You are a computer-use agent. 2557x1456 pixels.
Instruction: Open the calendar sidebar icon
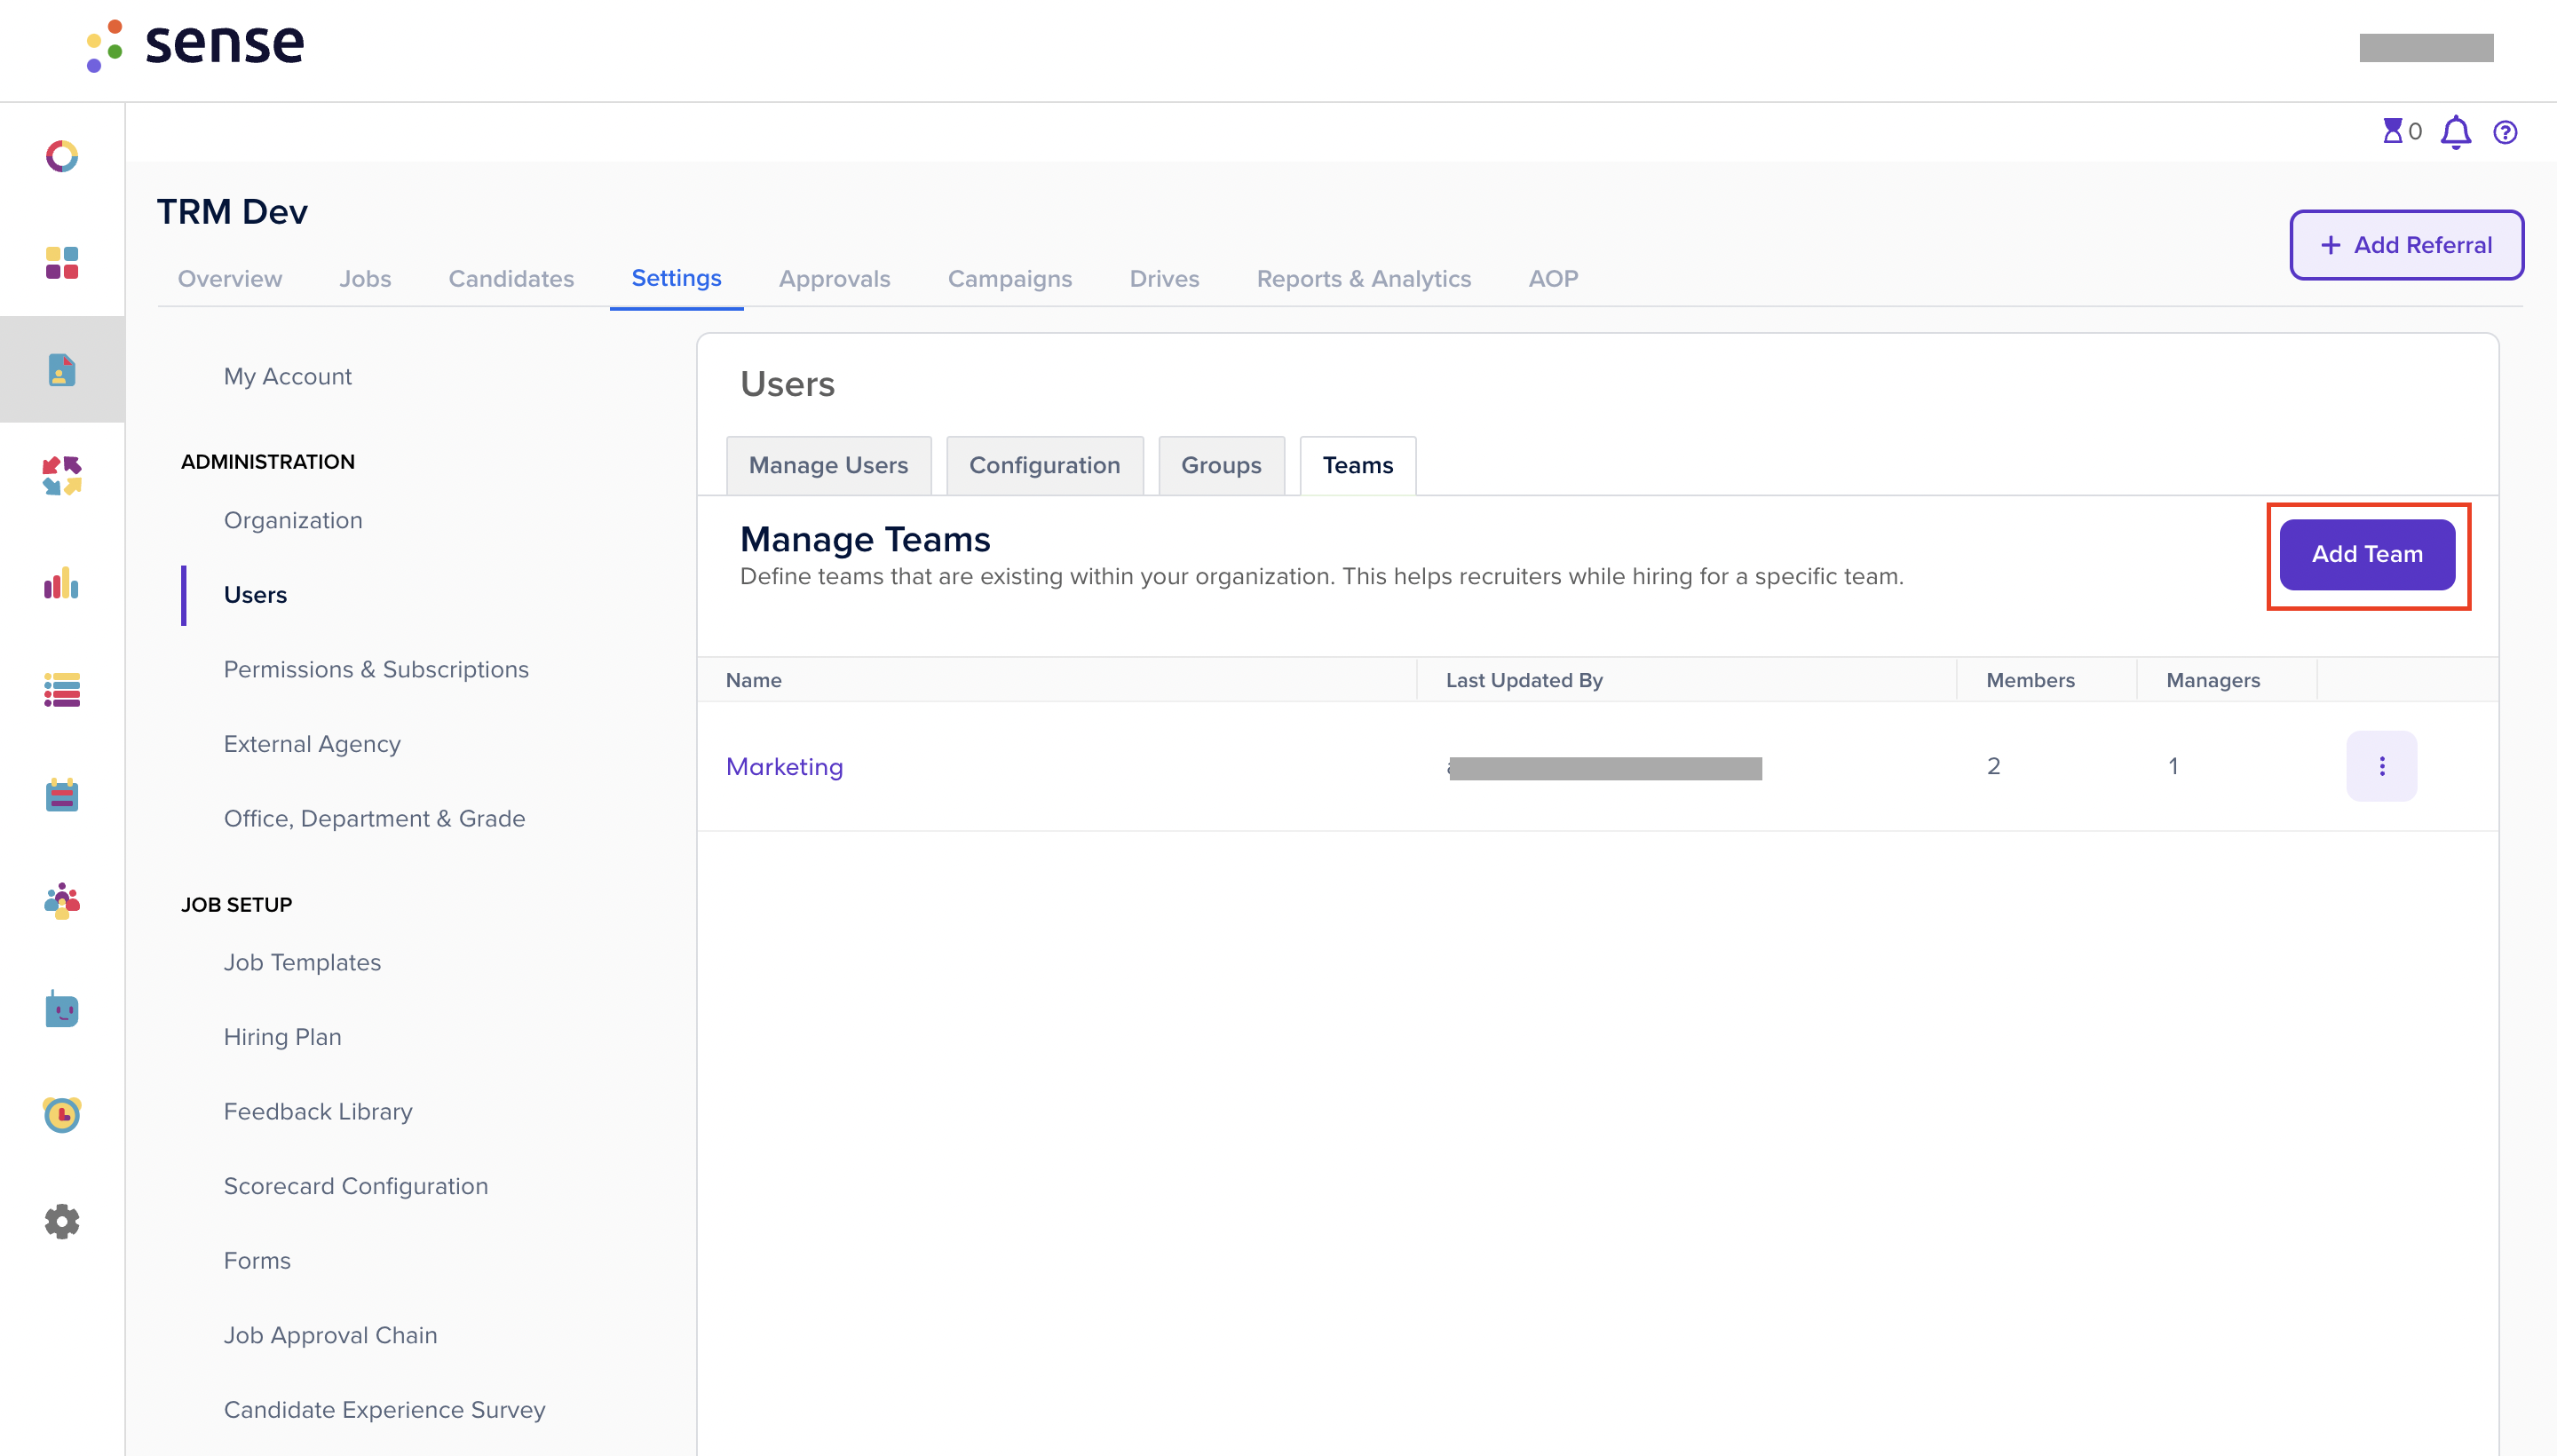[x=62, y=796]
